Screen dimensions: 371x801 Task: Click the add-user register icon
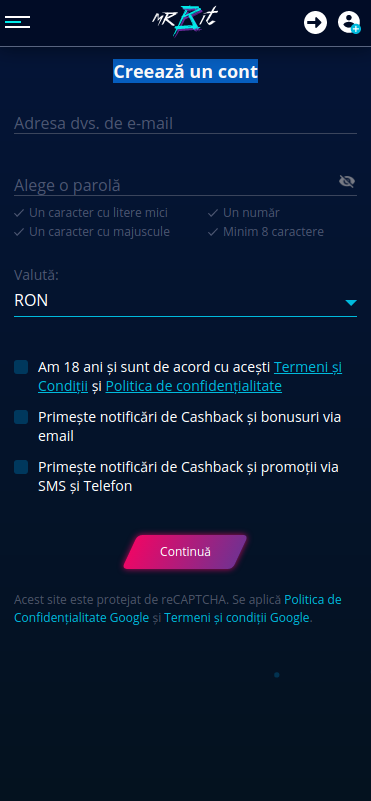[349, 22]
